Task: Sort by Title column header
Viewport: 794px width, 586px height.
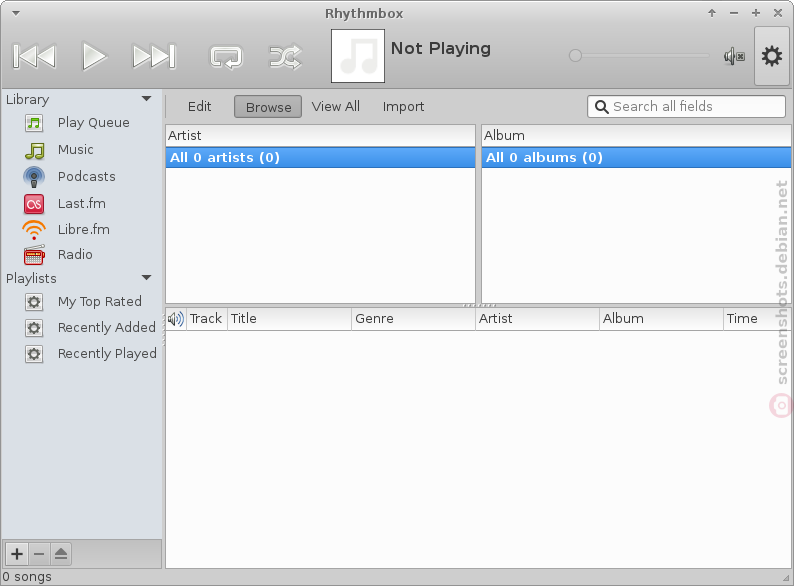Action: [289, 319]
